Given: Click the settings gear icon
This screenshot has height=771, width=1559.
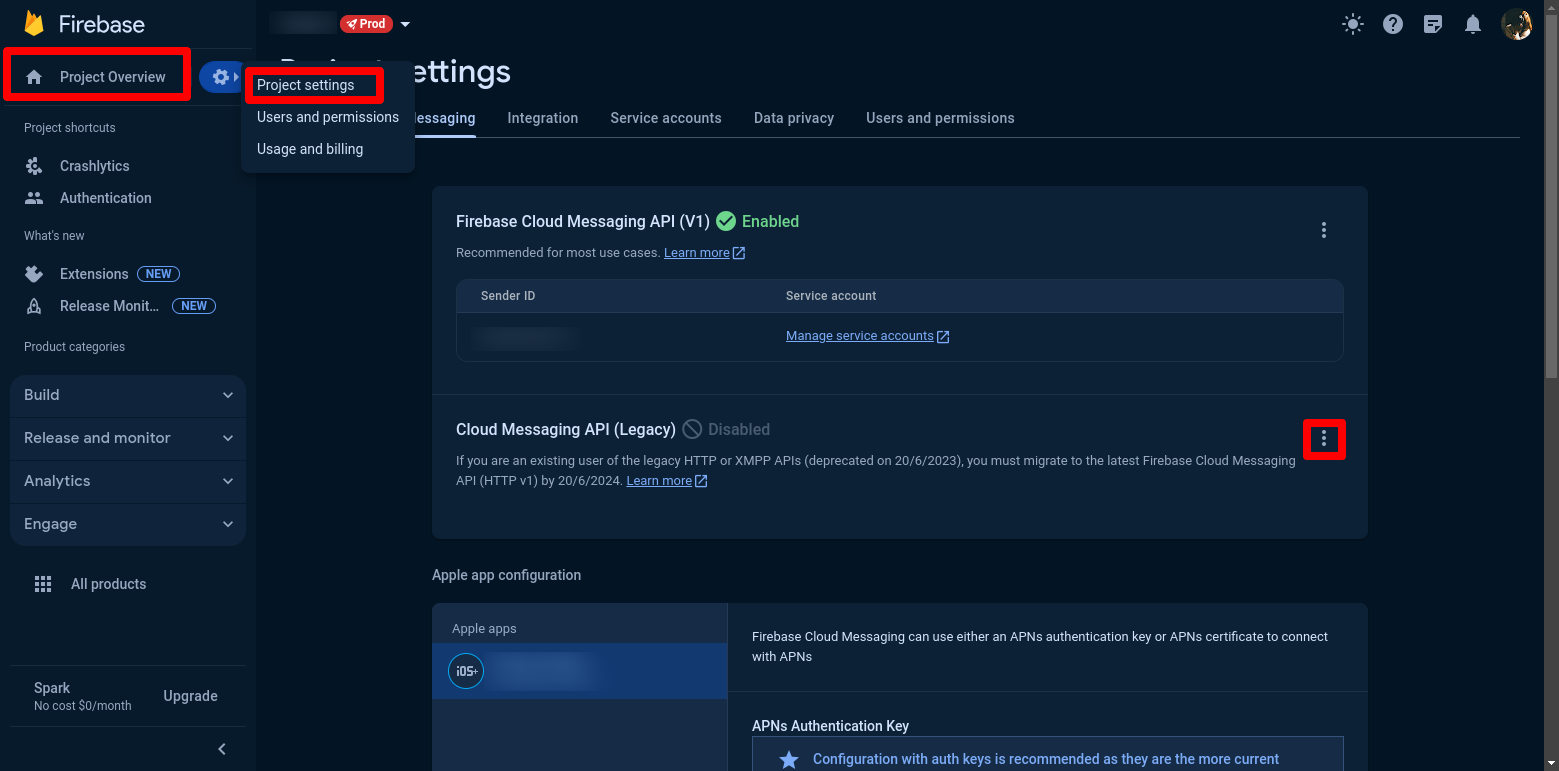Looking at the screenshot, I should pos(221,77).
